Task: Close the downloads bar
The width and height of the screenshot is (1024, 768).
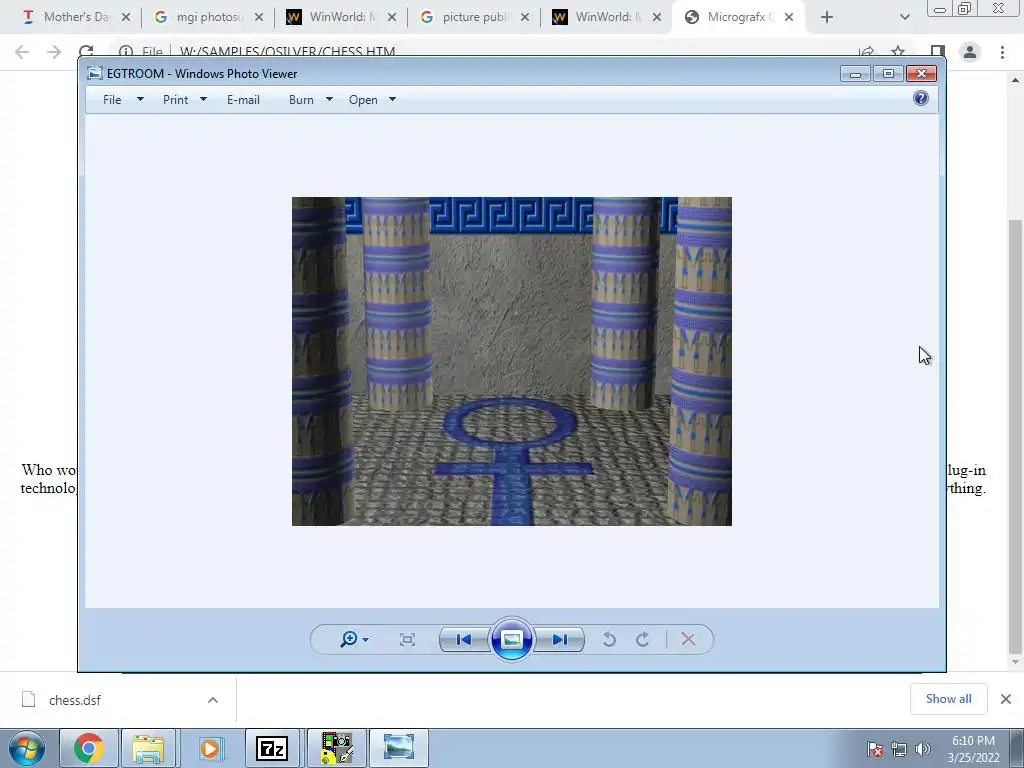Action: tap(1006, 699)
